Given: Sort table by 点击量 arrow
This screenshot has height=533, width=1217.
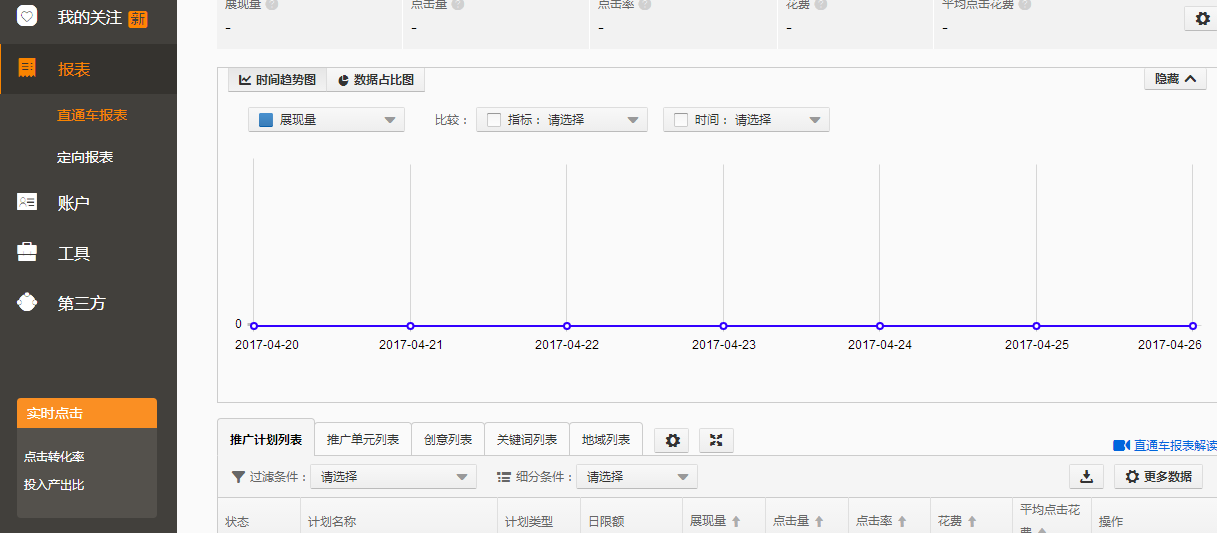Looking at the screenshot, I should point(819,521).
